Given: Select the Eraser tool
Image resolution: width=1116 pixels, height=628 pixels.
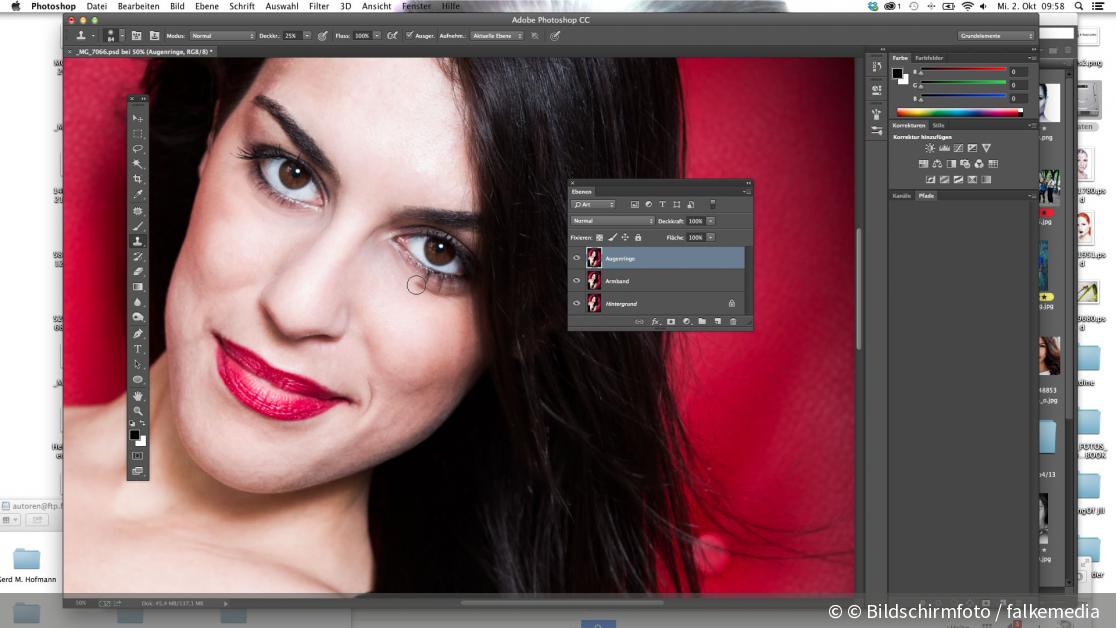Looking at the screenshot, I should tap(137, 271).
